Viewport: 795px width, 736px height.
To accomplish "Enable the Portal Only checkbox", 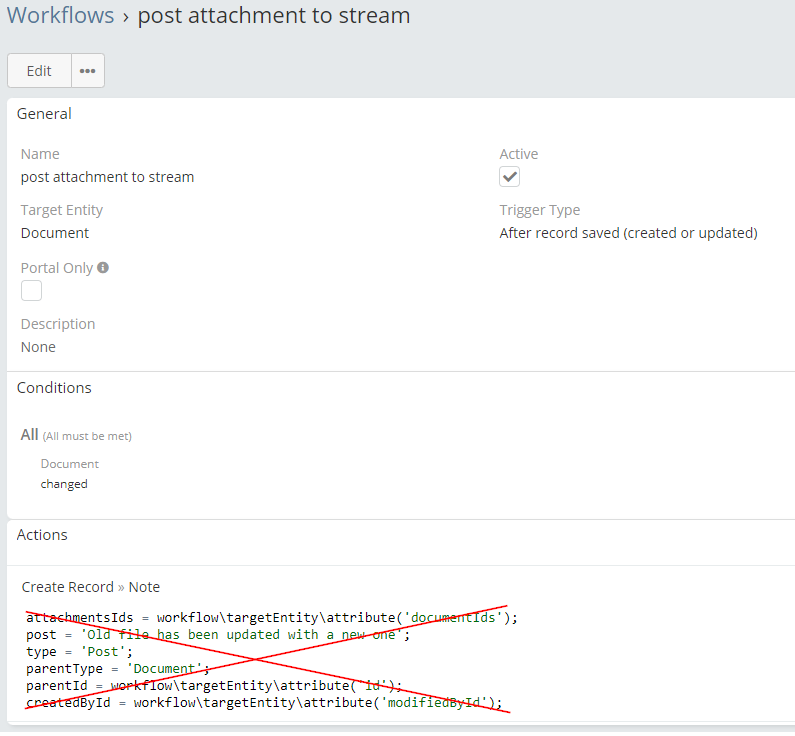I will click(x=32, y=291).
